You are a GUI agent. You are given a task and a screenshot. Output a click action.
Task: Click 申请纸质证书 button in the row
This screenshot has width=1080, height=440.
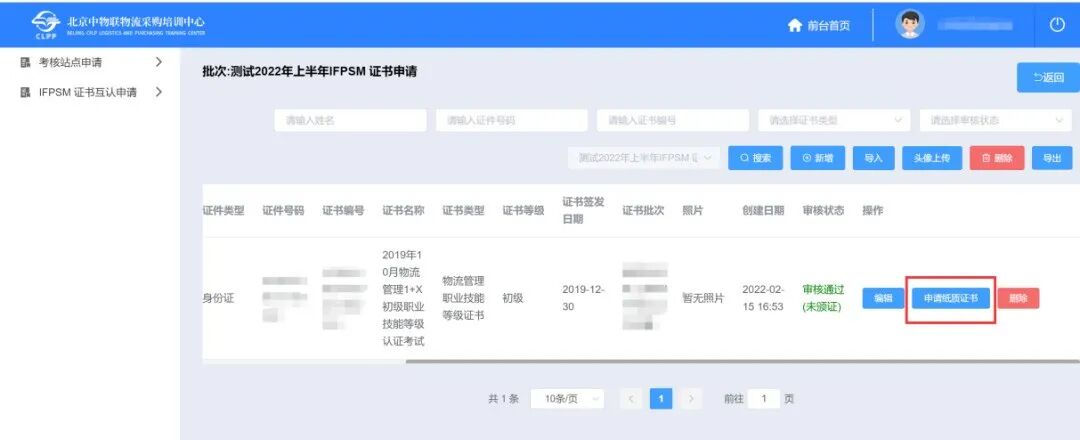951,298
